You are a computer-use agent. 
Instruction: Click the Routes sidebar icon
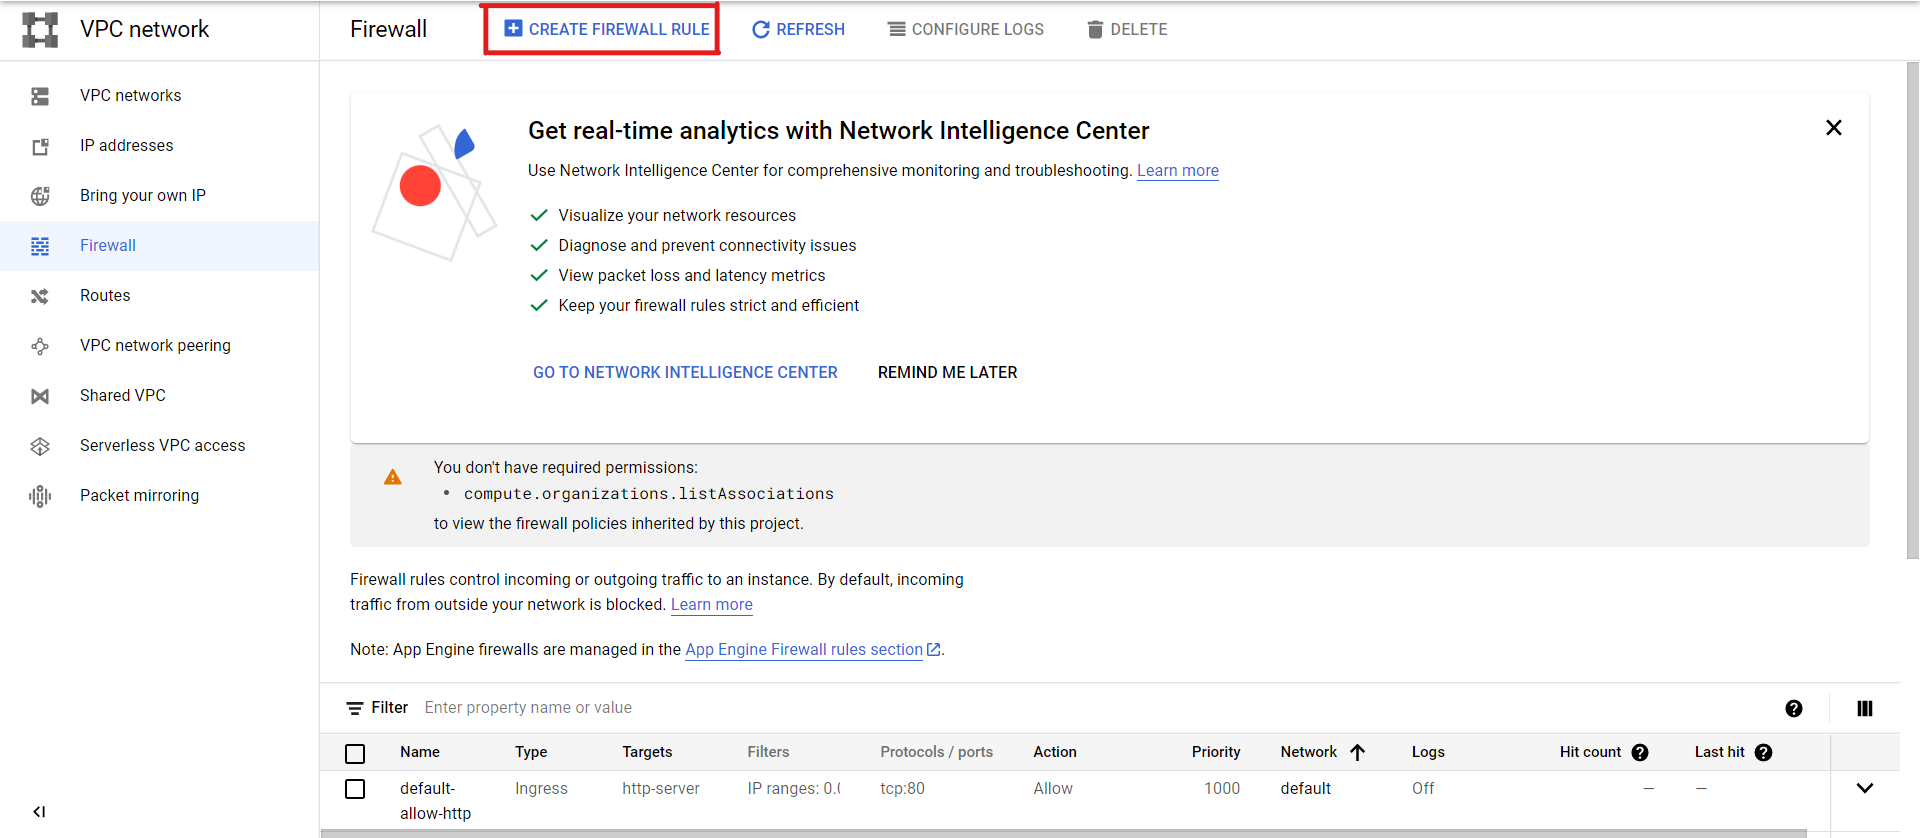pos(40,296)
